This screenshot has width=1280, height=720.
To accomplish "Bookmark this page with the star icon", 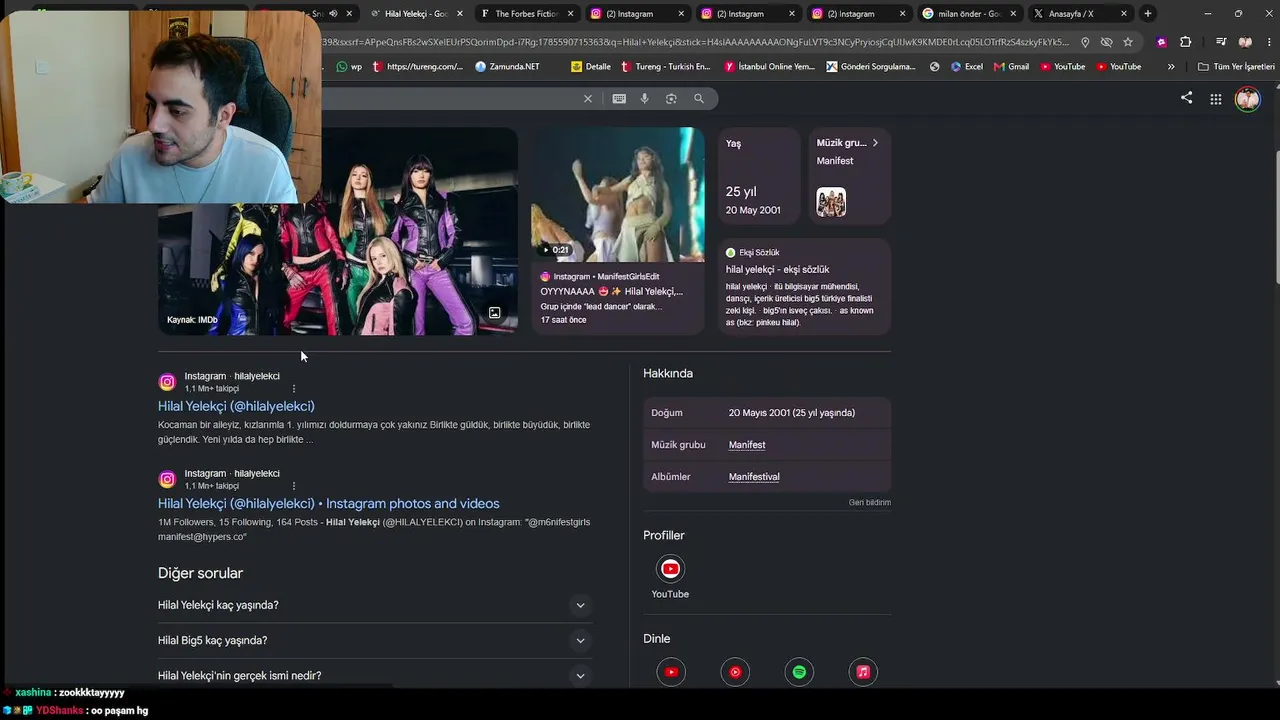I will coord(1128,42).
